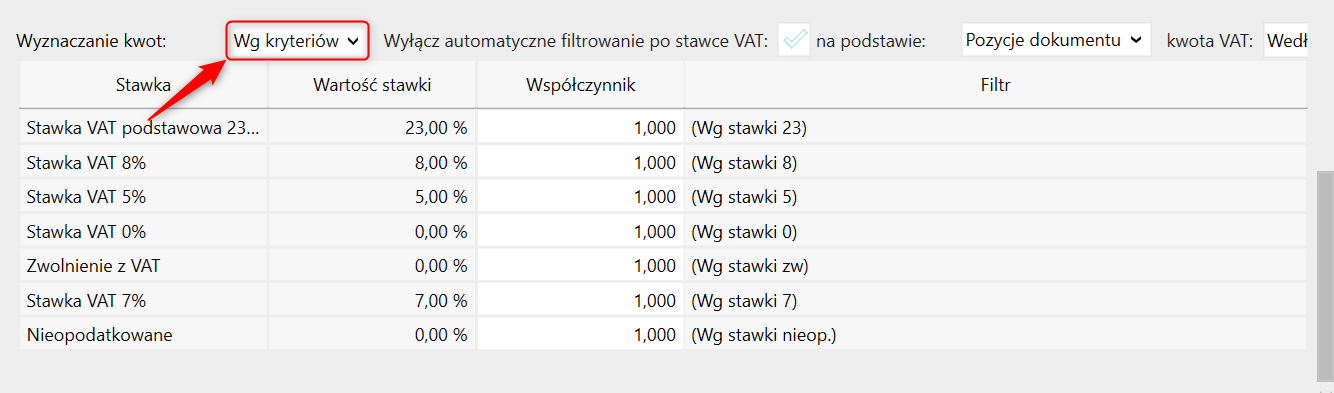
Task: Toggle automatic VAT rate filtering checkbox
Action: point(794,41)
